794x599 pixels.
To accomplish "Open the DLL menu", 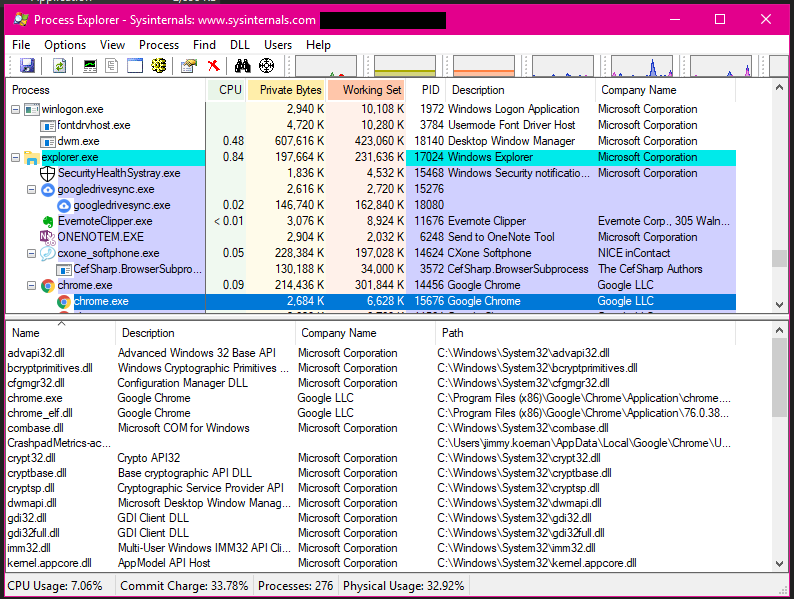I will [240, 45].
